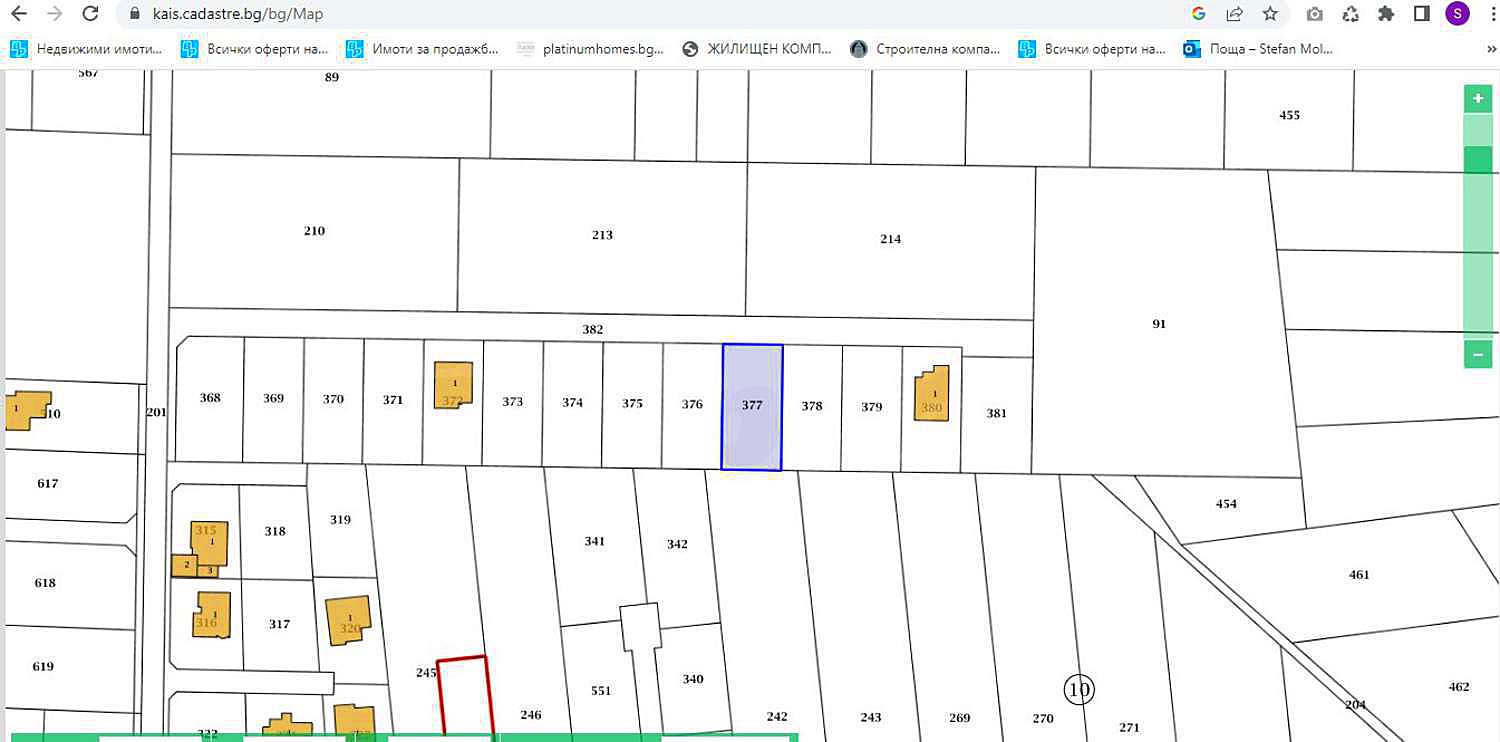Select the highlighted parcel 377
This screenshot has height=742, width=1500.
click(752, 407)
